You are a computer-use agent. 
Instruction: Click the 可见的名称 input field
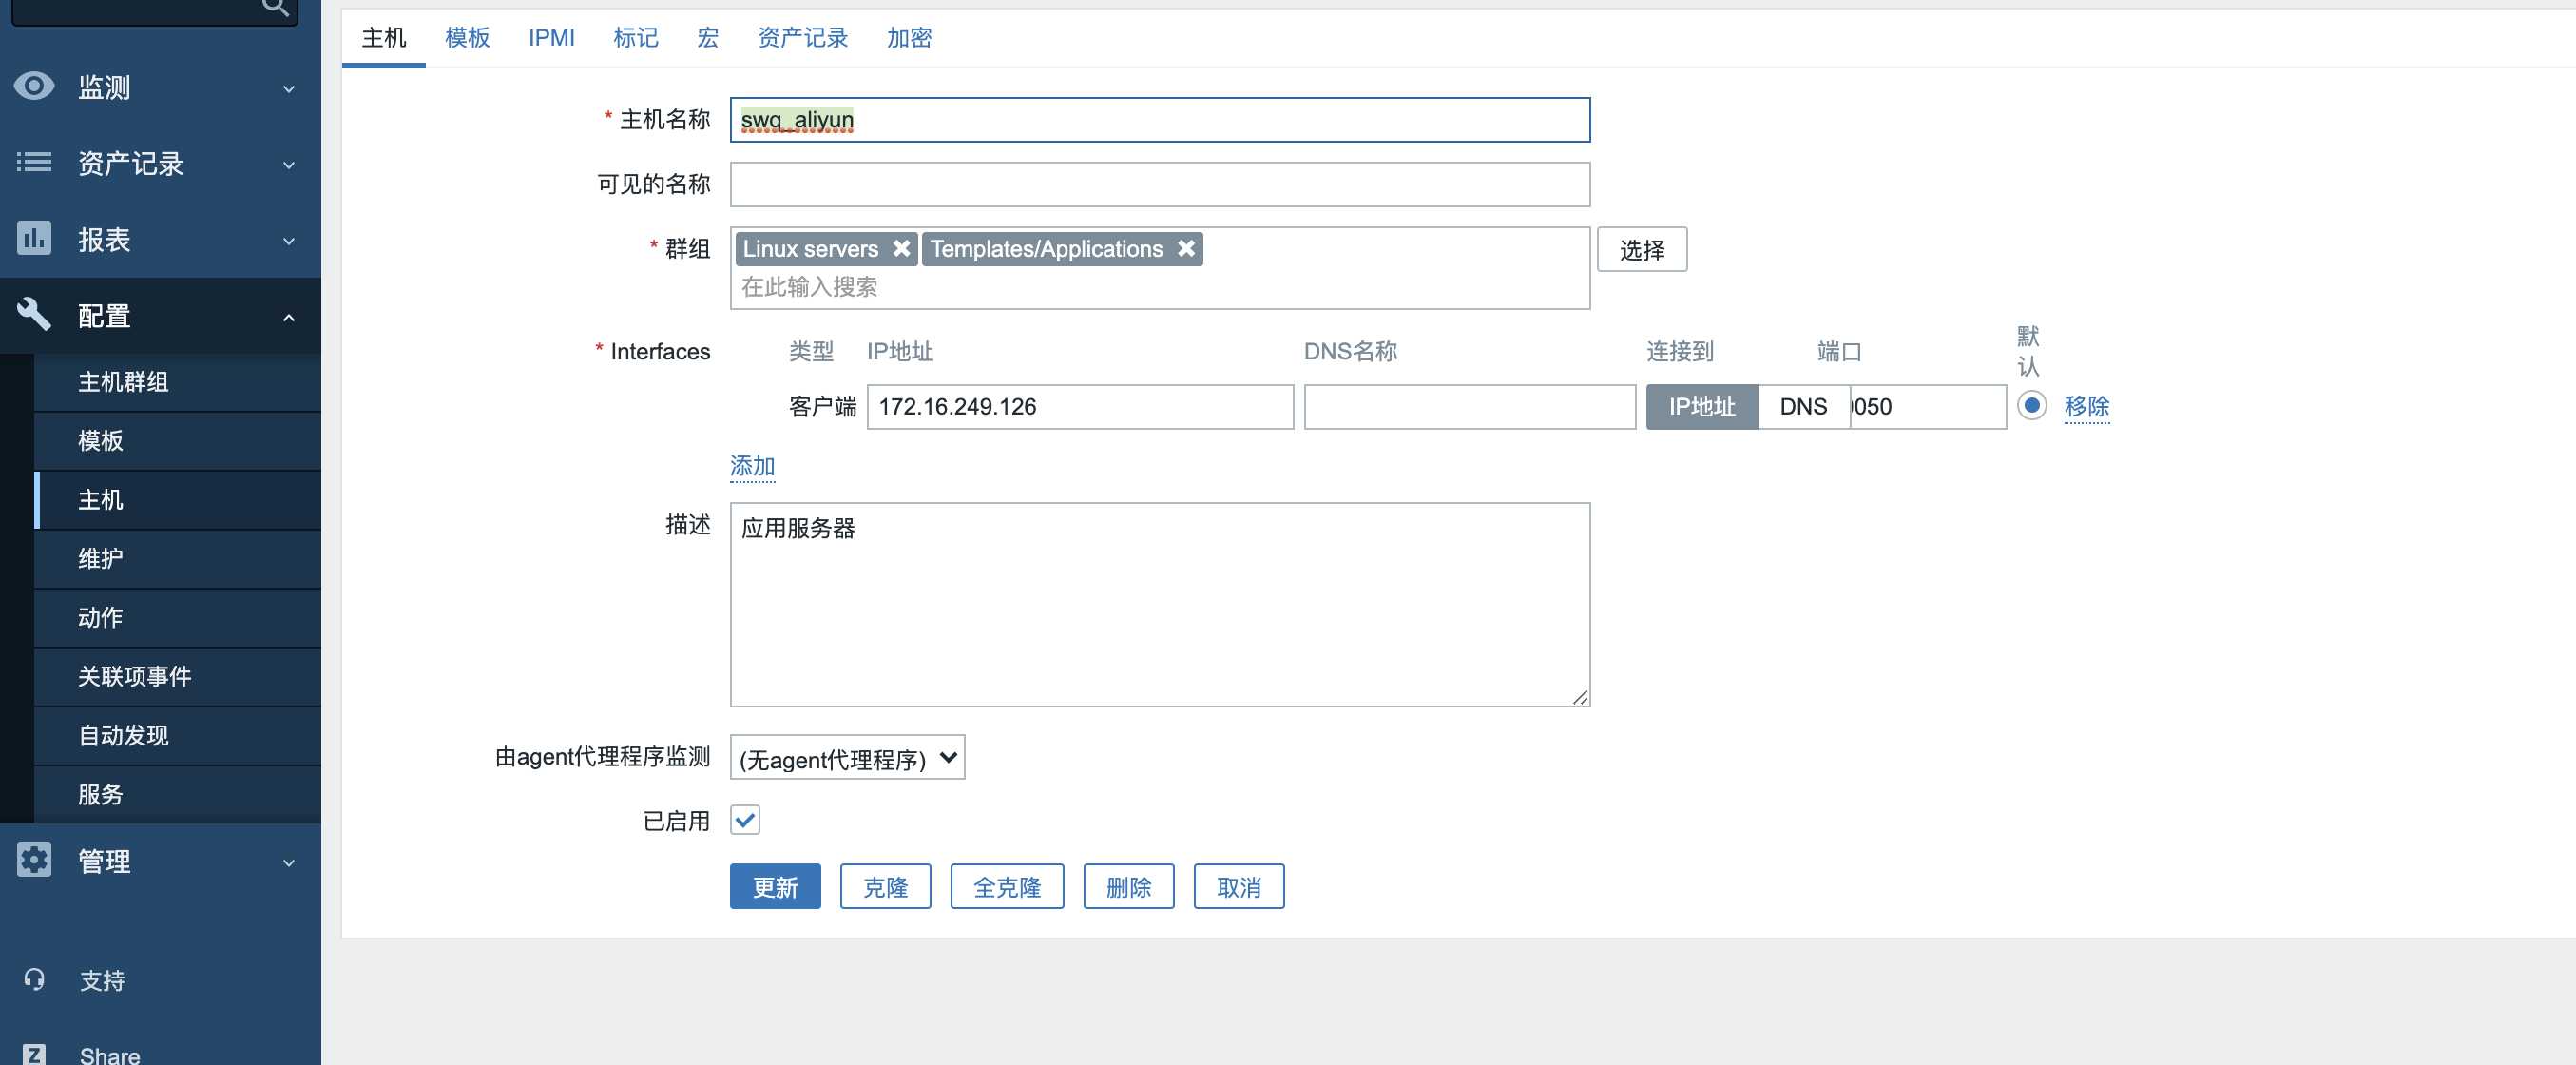pyautogui.click(x=1159, y=184)
